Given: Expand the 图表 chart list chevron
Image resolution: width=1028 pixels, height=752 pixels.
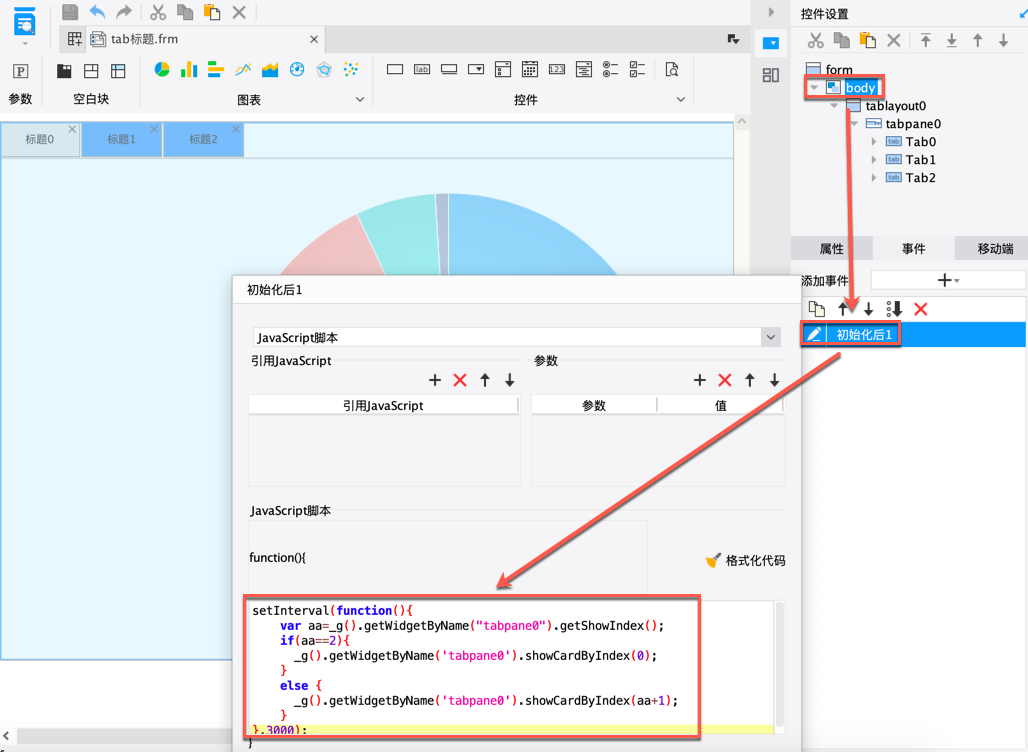Looking at the screenshot, I should pyautogui.click(x=360, y=100).
